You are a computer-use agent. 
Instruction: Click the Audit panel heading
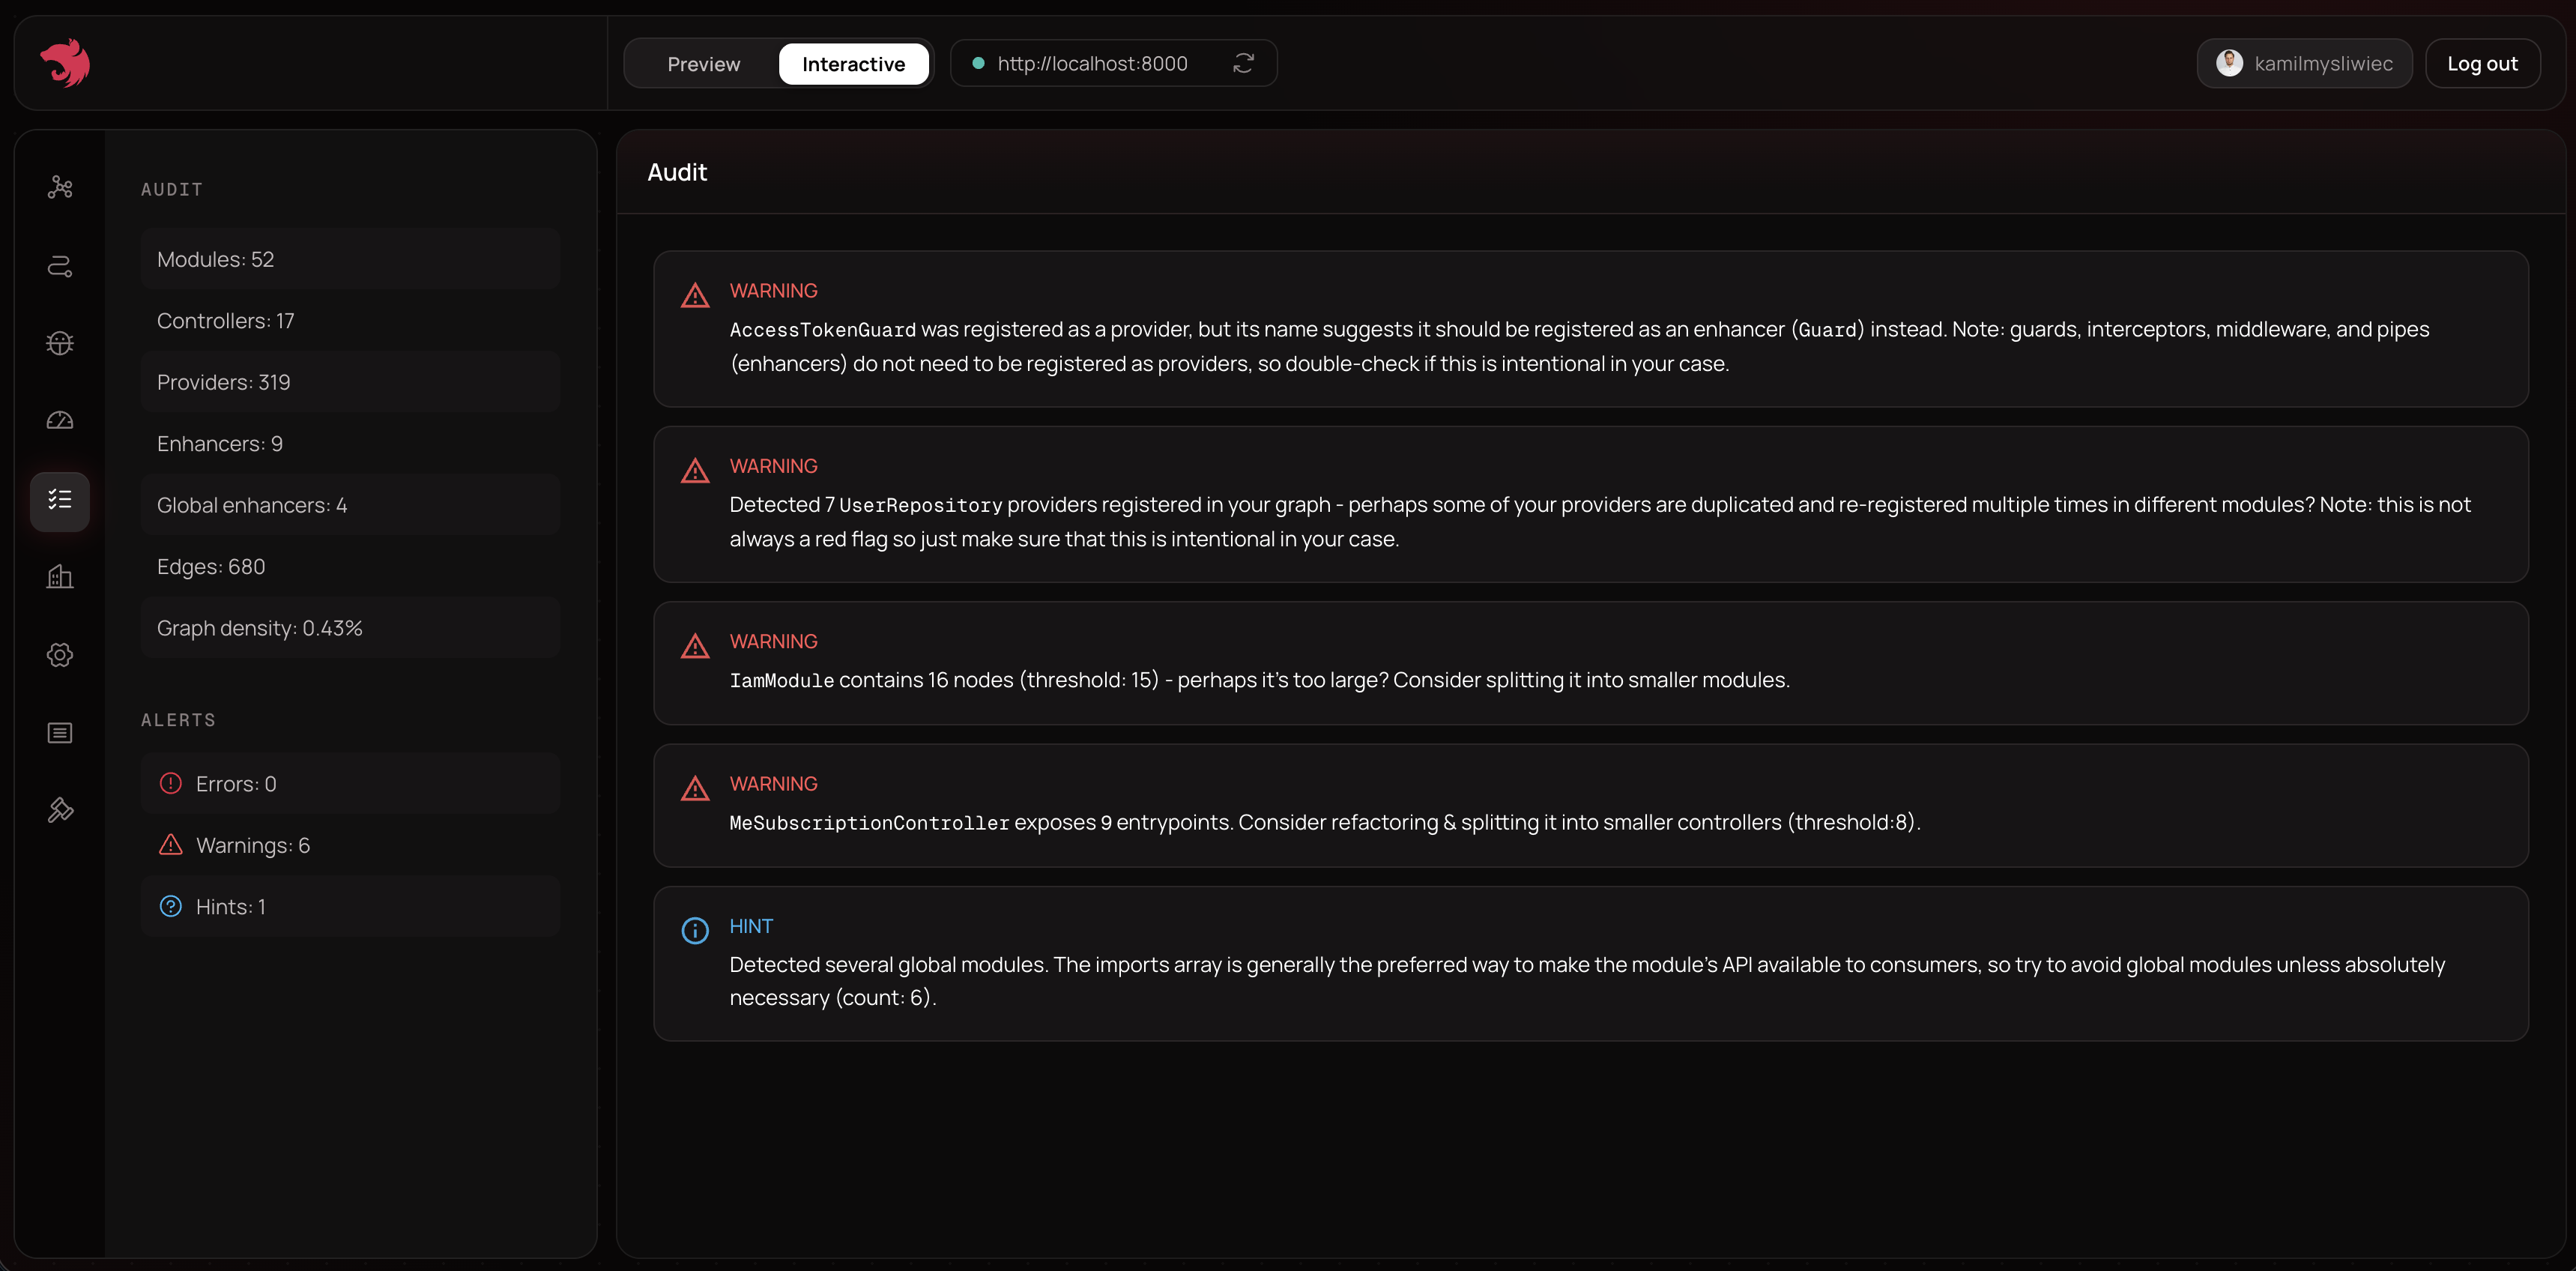pyautogui.click(x=677, y=172)
